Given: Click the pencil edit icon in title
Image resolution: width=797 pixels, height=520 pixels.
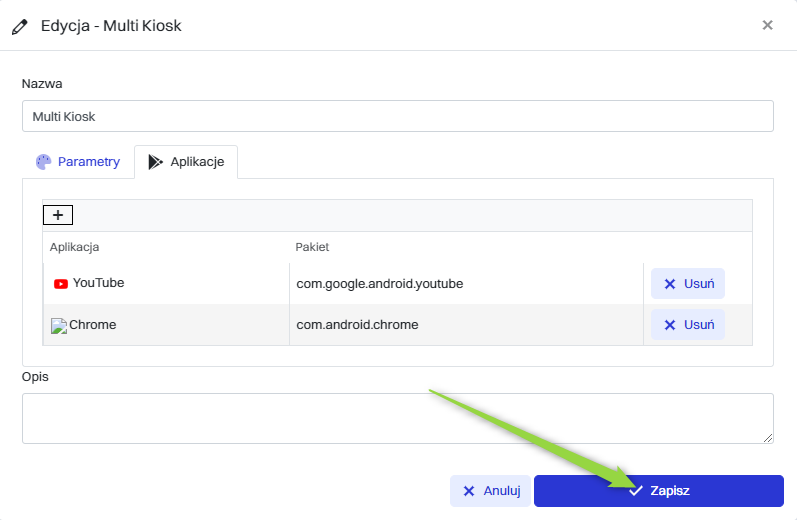Looking at the screenshot, I should point(21,25).
